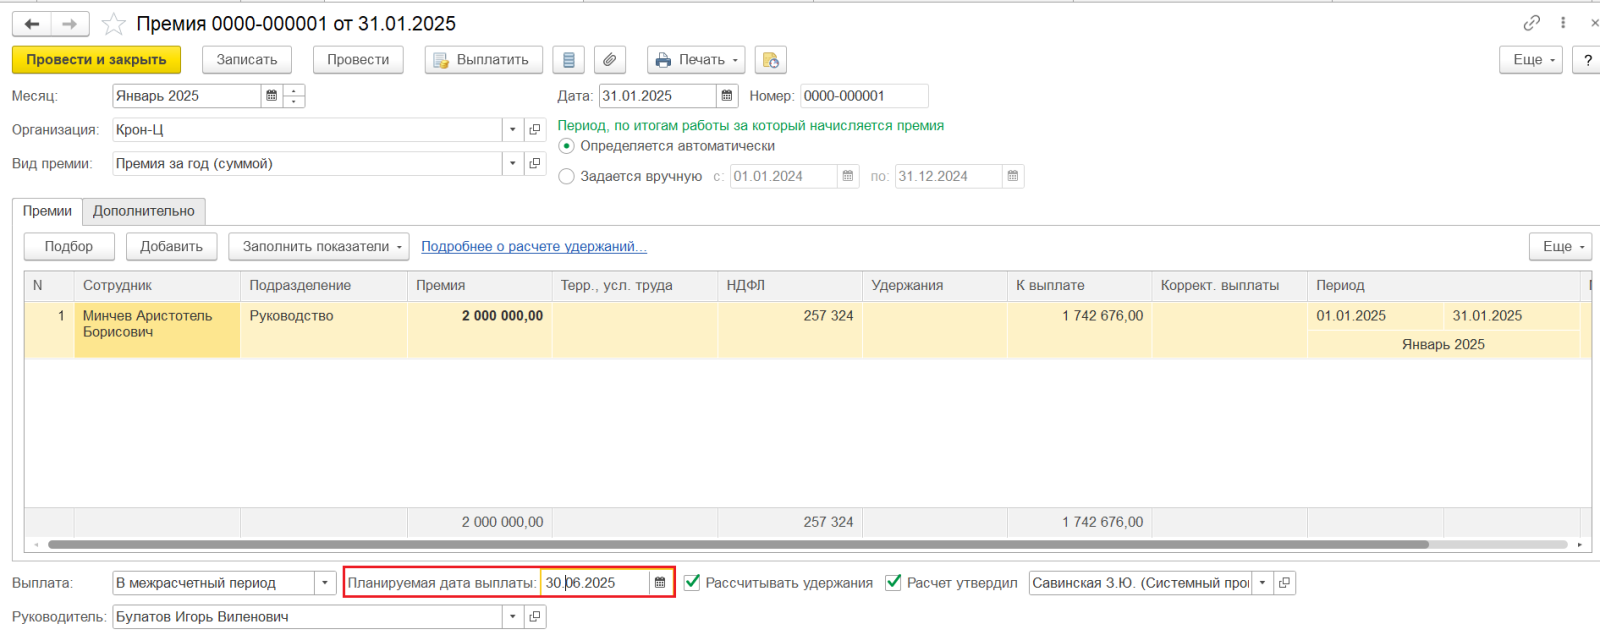Screen dimensions: 1600x635
Task: Click the horizontal table scrollbar
Action: [x=738, y=545]
